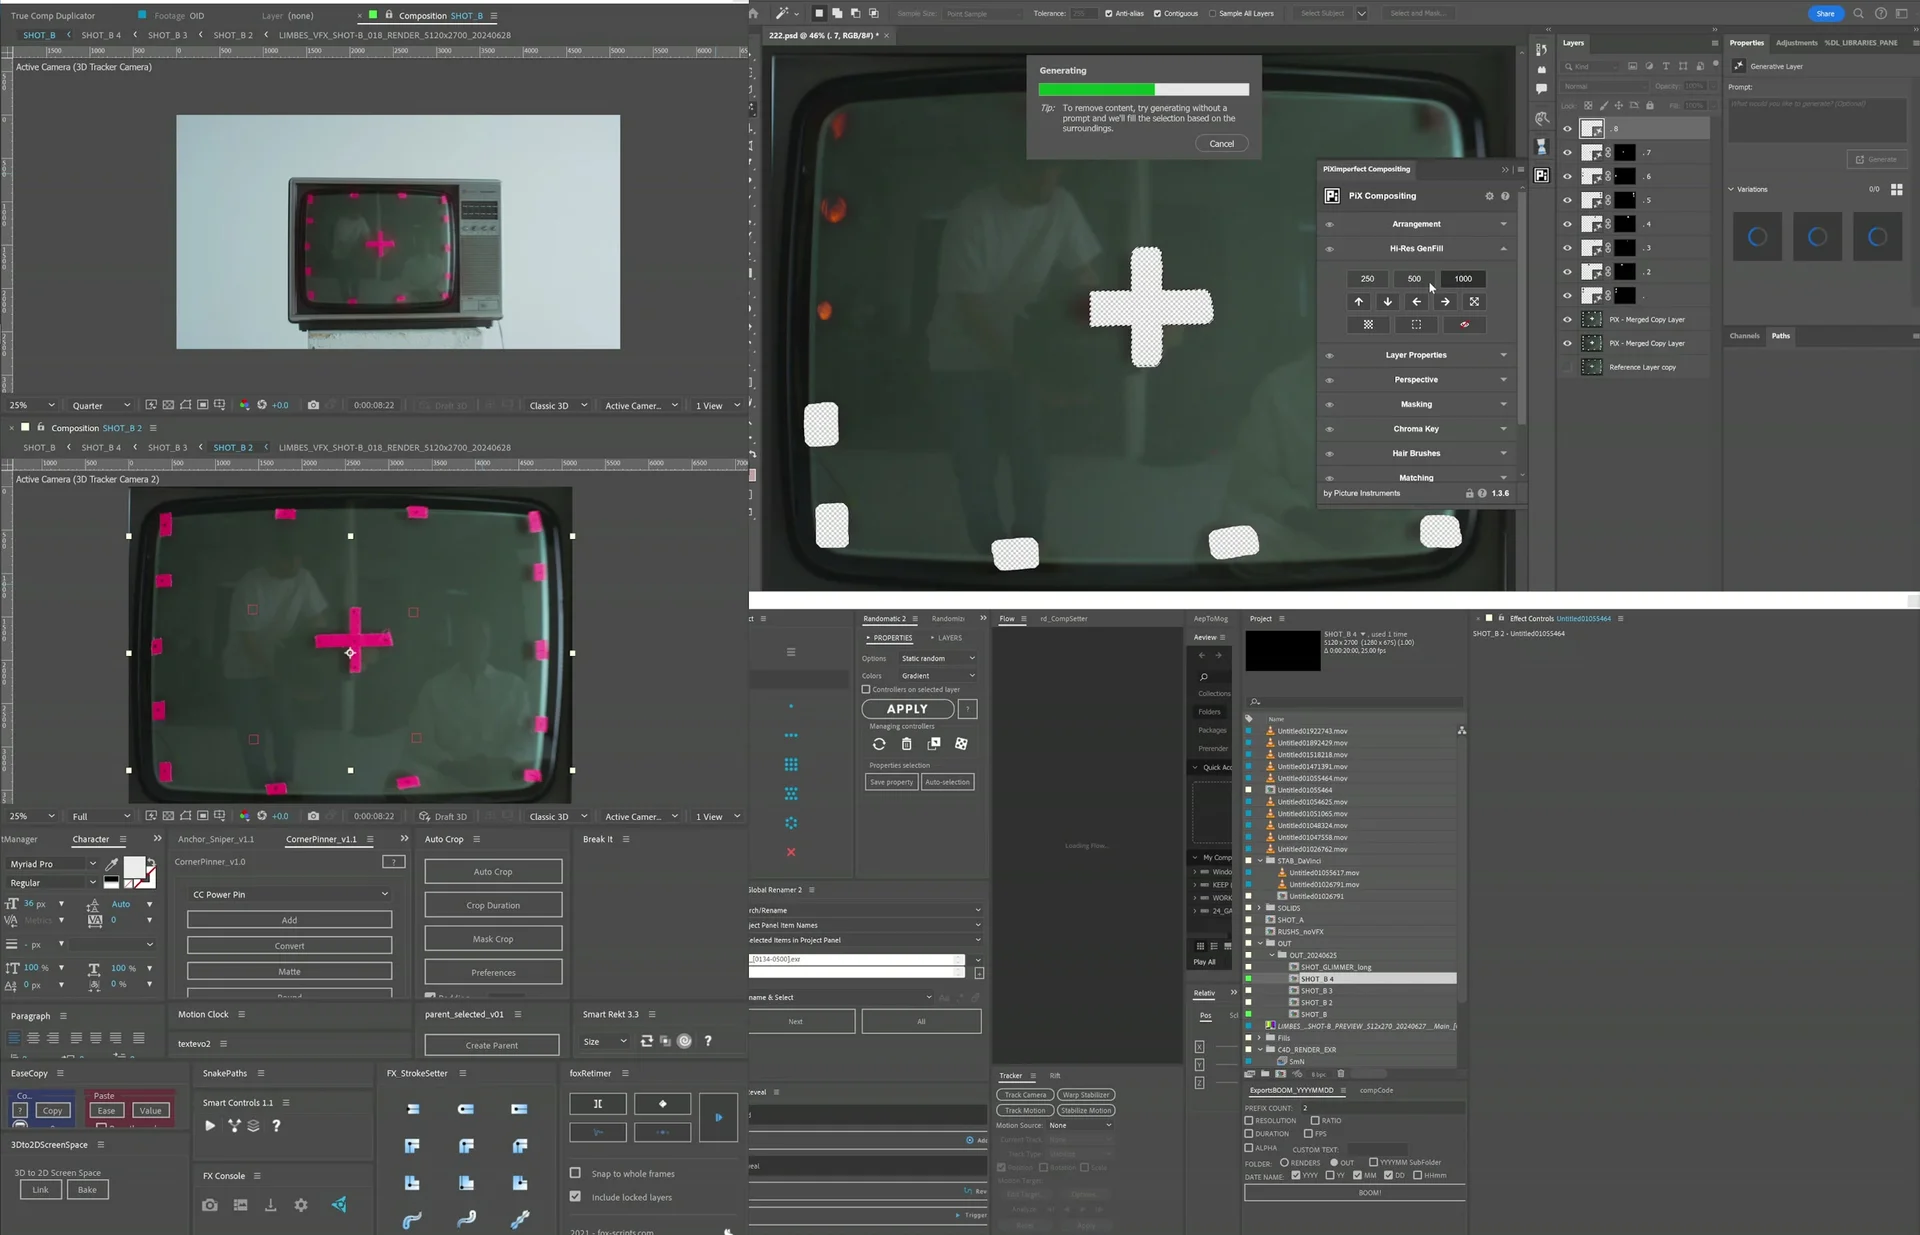Click the red crossed-eye PiX icon
The height and width of the screenshot is (1235, 1920).
pos(1464,324)
